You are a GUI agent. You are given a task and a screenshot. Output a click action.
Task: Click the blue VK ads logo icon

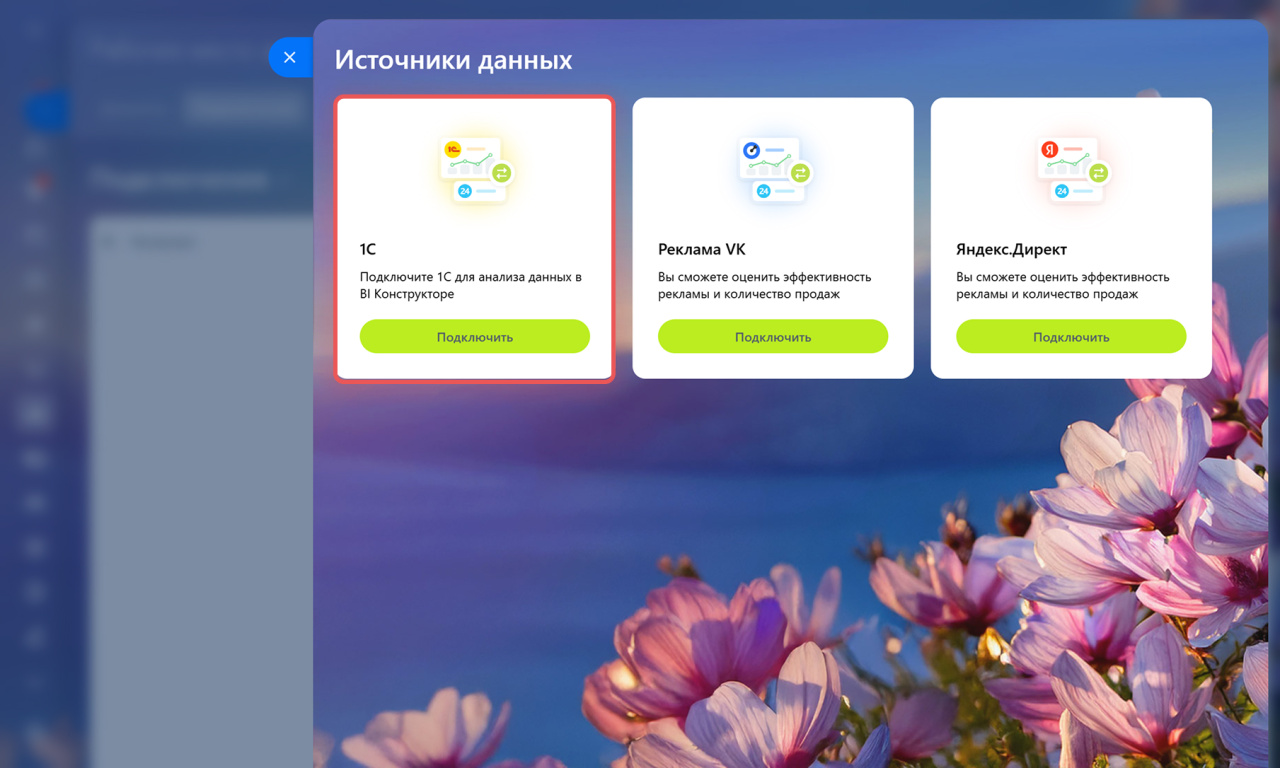[x=751, y=150]
